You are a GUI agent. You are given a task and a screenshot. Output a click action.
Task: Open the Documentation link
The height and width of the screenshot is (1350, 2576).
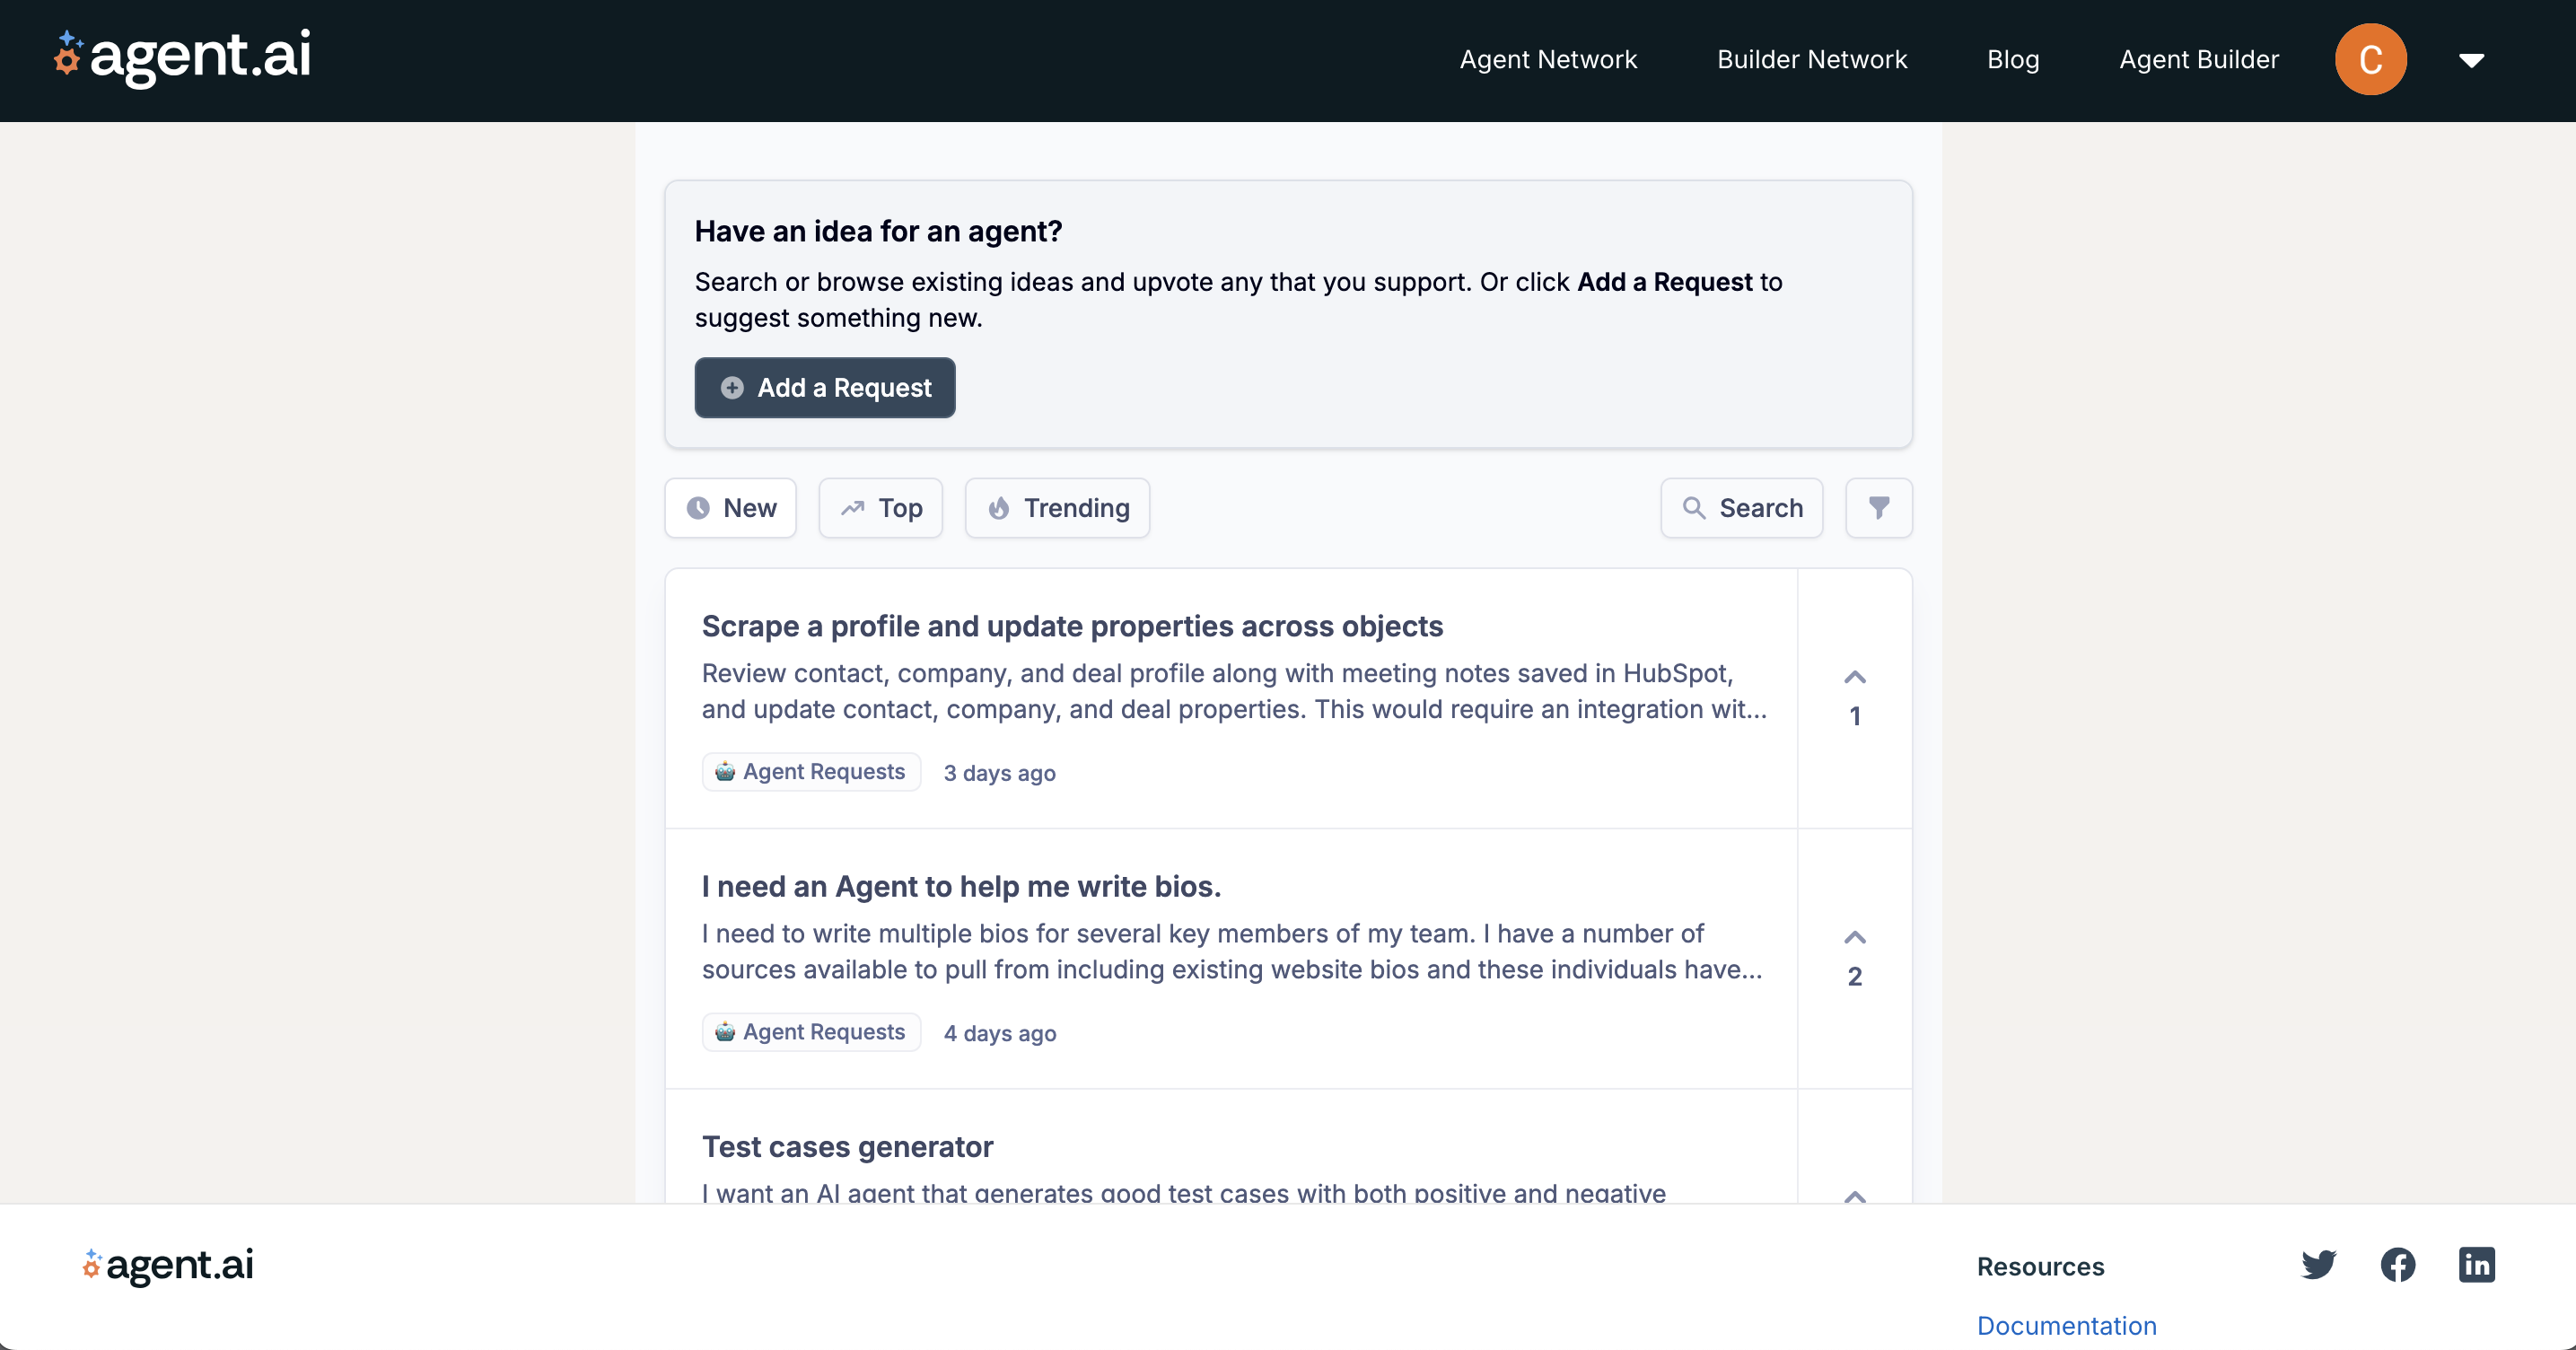(2066, 1325)
